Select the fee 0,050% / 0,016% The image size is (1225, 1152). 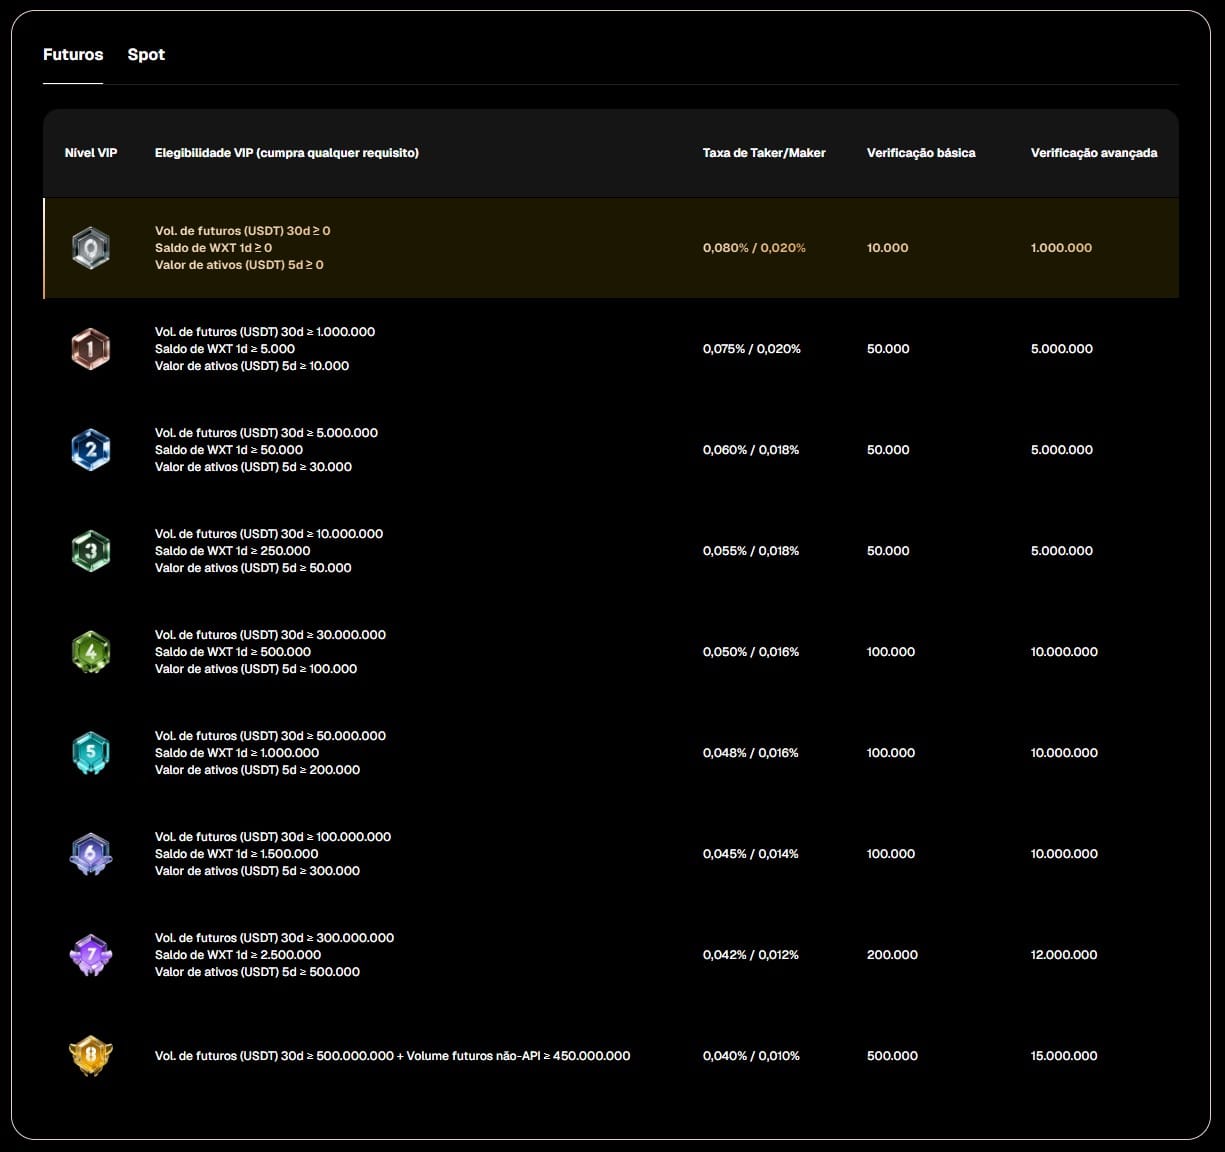[751, 652]
